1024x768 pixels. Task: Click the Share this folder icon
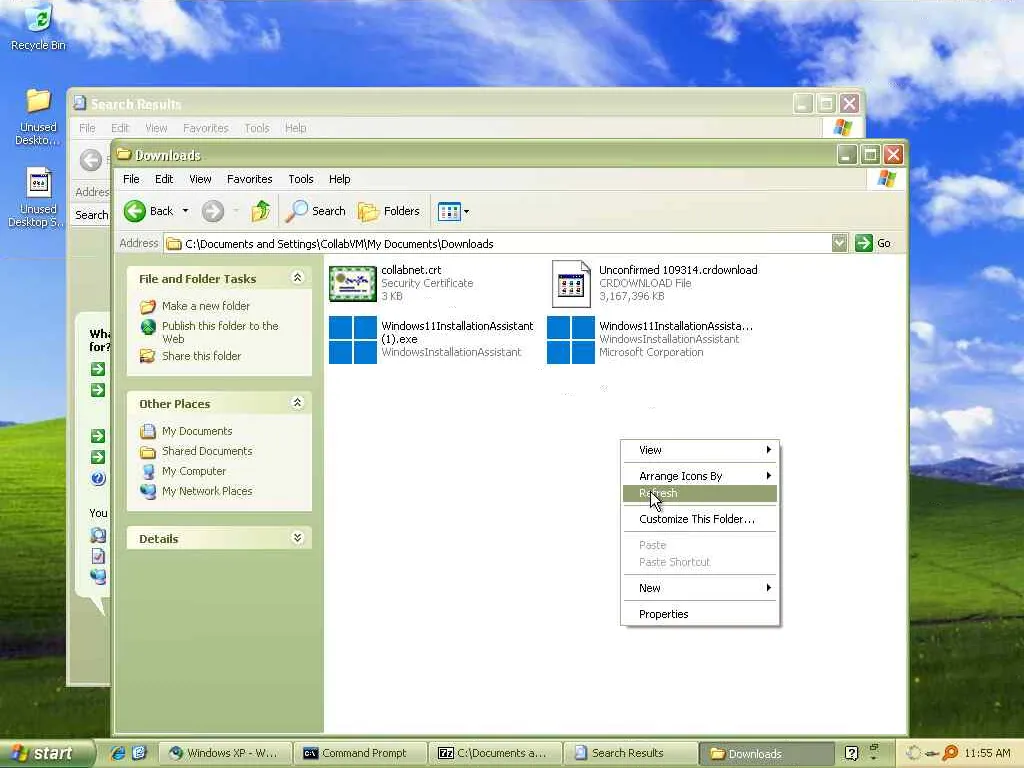148,356
